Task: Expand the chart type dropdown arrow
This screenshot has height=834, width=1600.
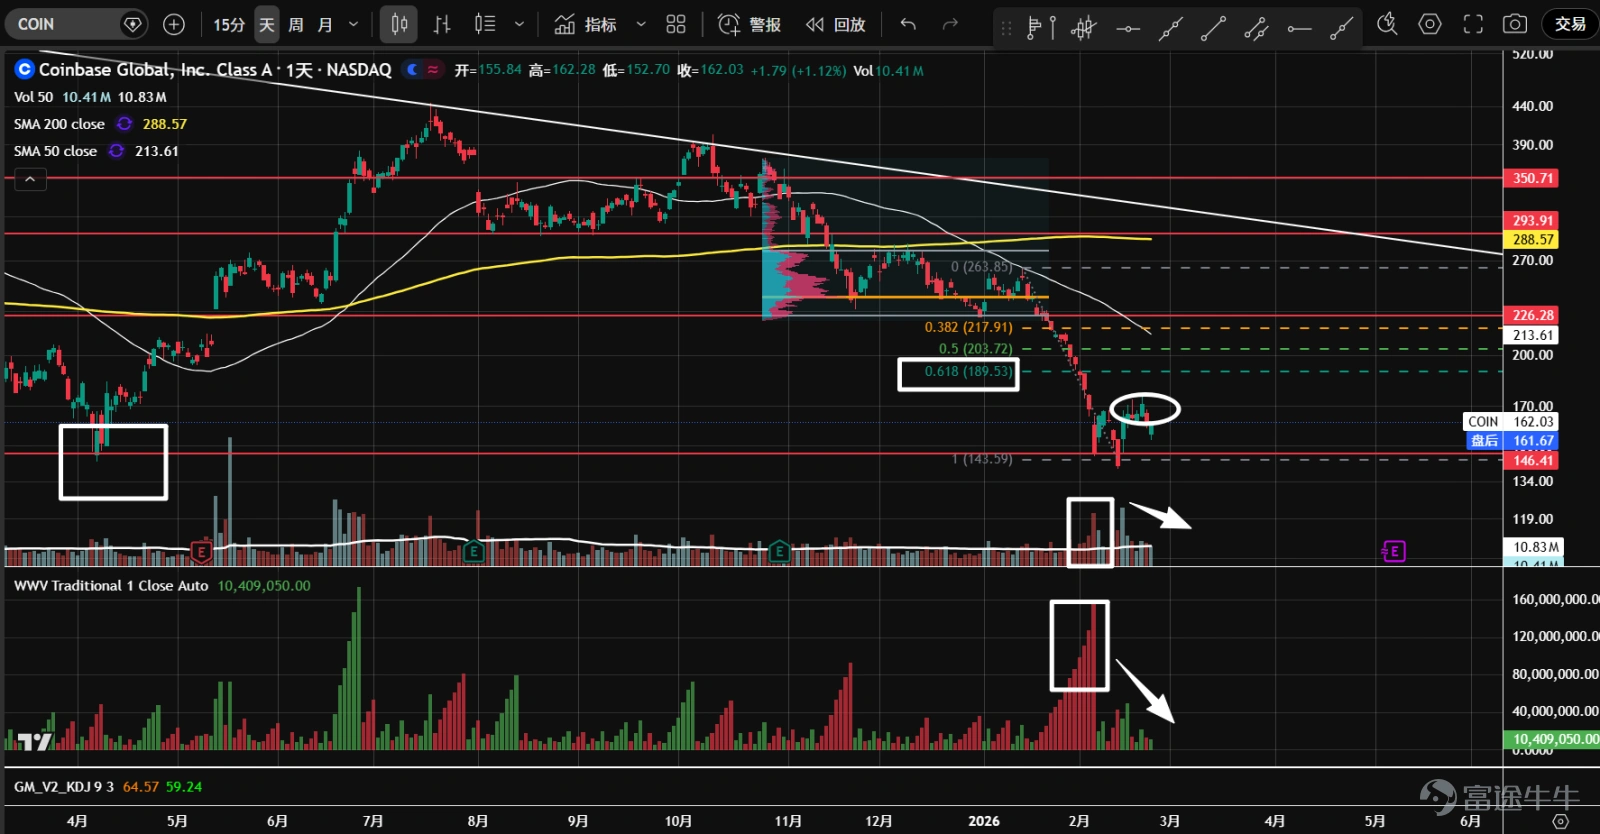Action: [518, 24]
